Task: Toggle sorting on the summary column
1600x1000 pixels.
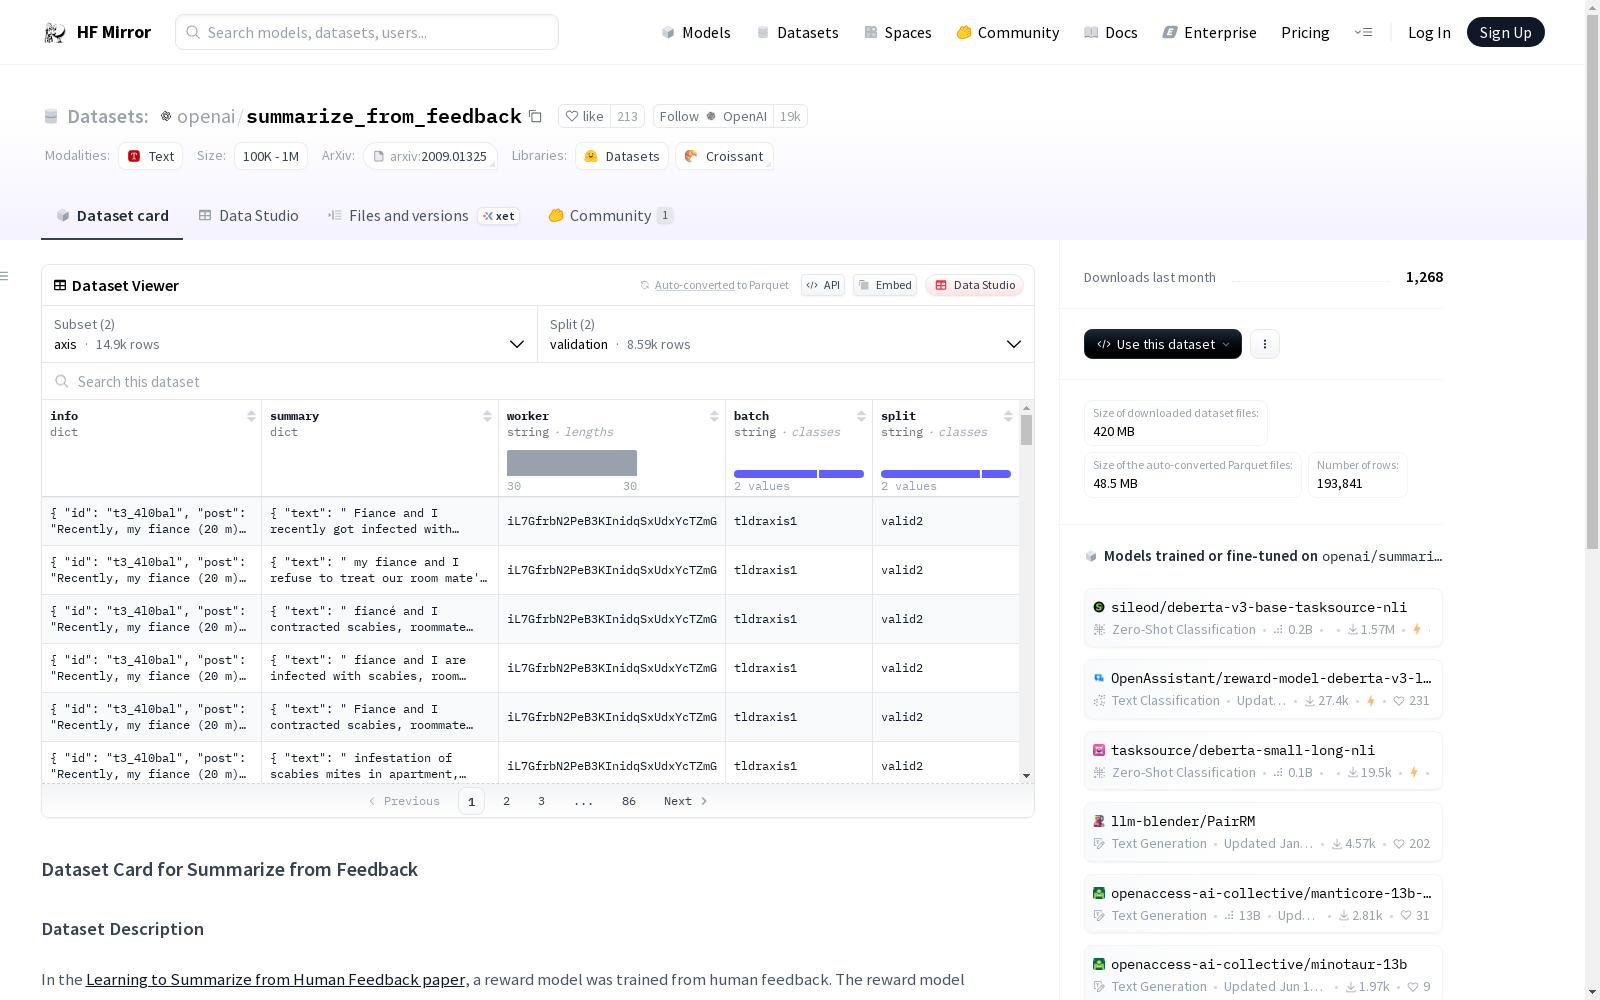Action: (x=487, y=416)
